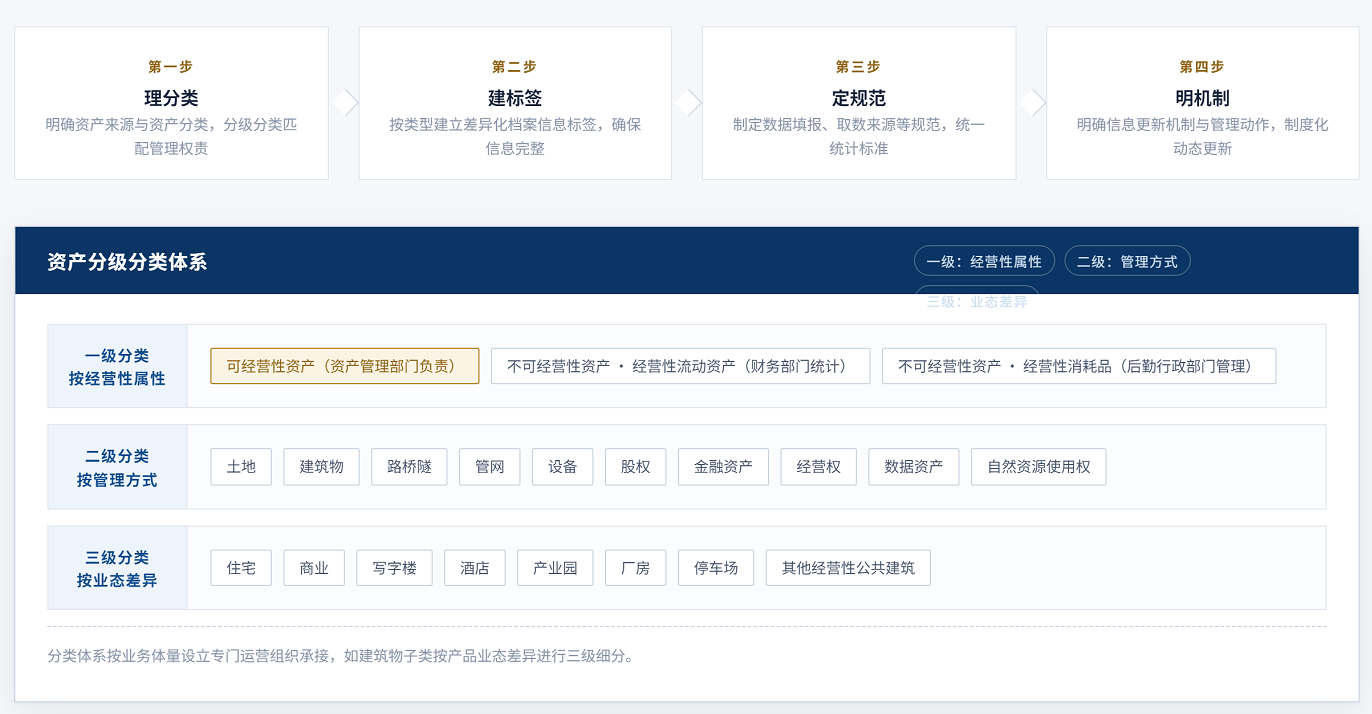This screenshot has height=714, width=1372.
Task: Select the 一级：经营性属性 legend pill
Action: point(984,261)
